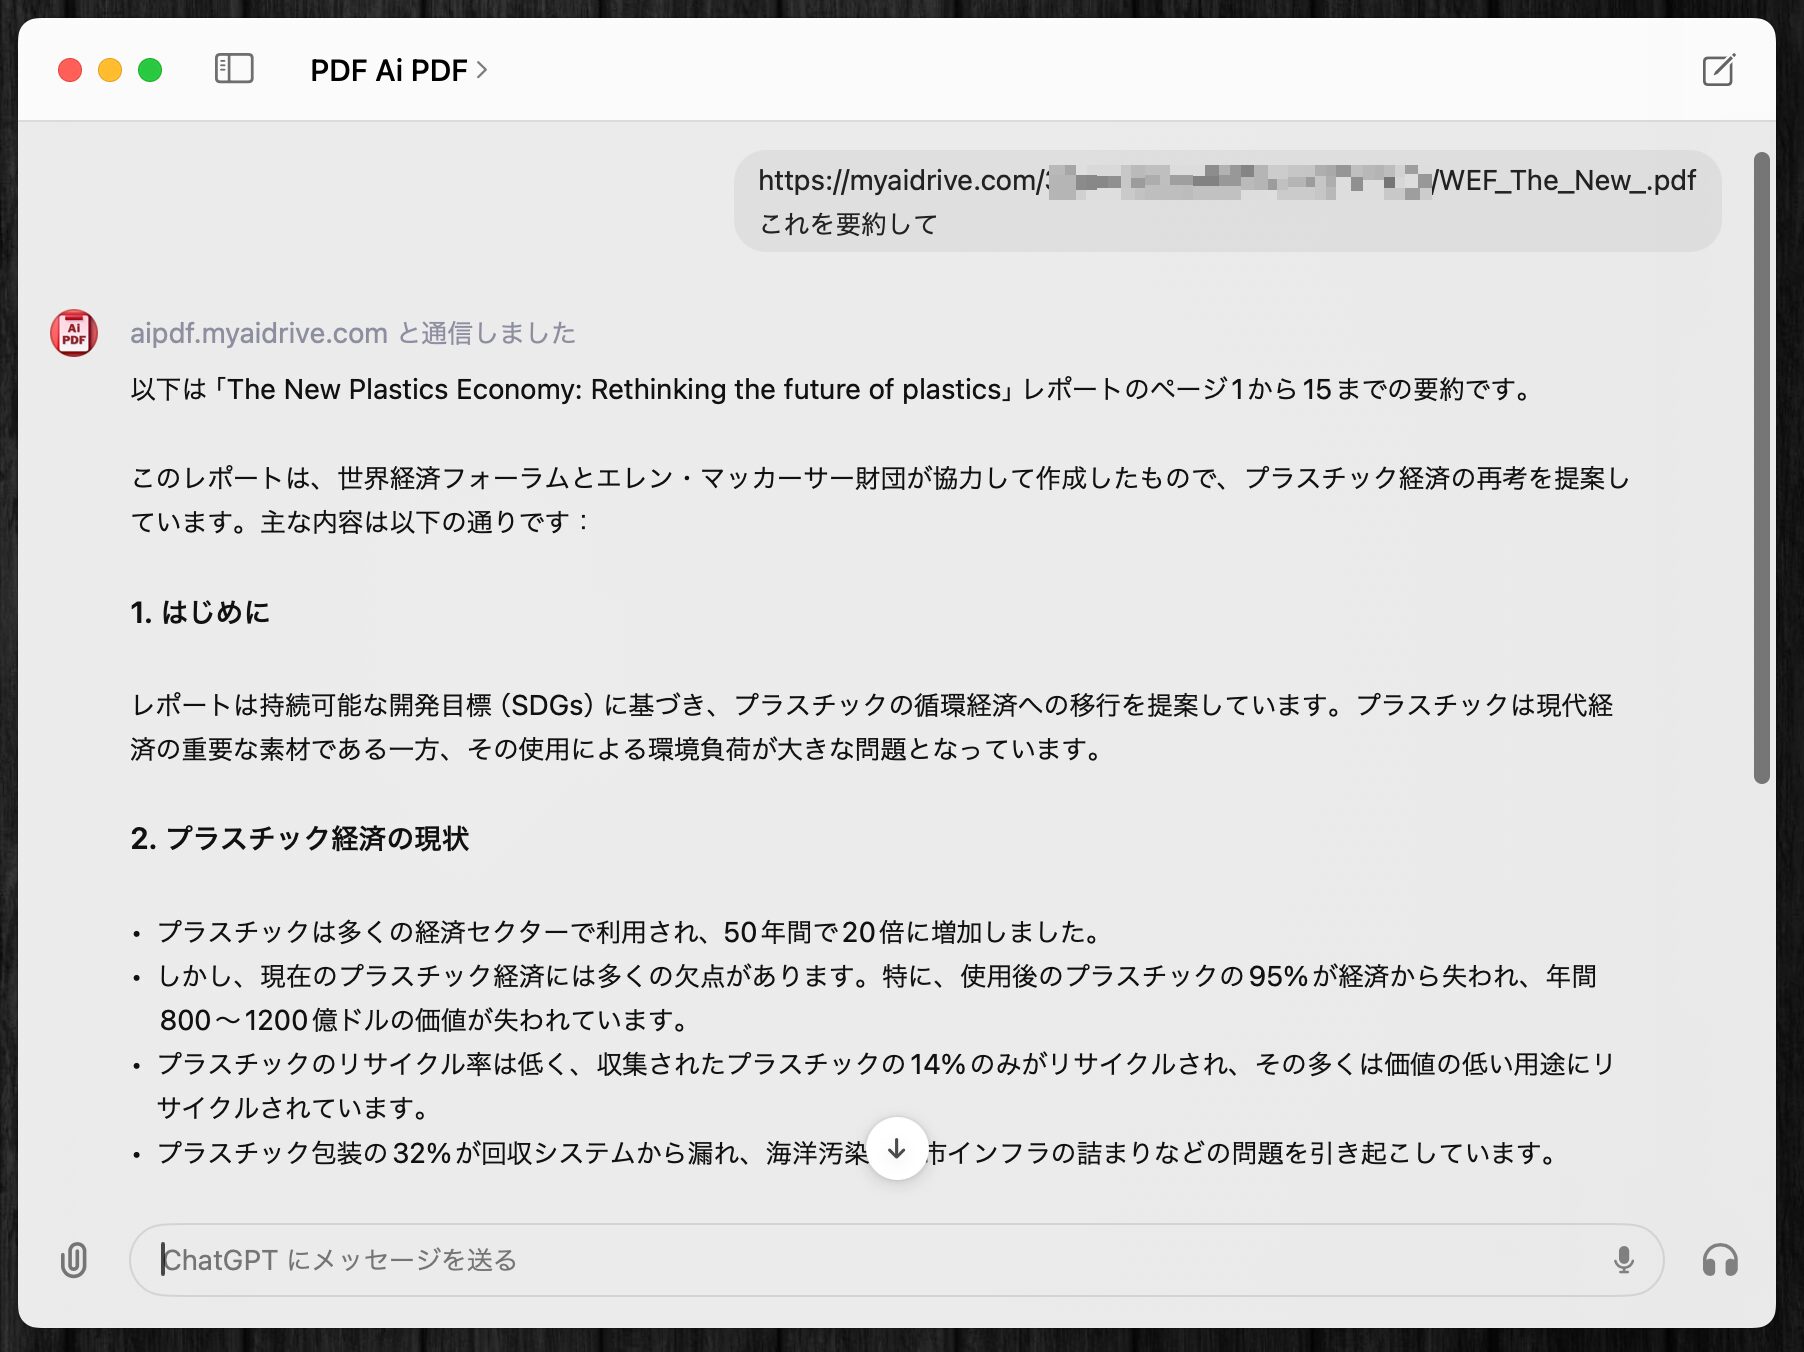The height and width of the screenshot is (1352, 1804).
Task: Maximize the window with green button
Action: click(x=150, y=70)
